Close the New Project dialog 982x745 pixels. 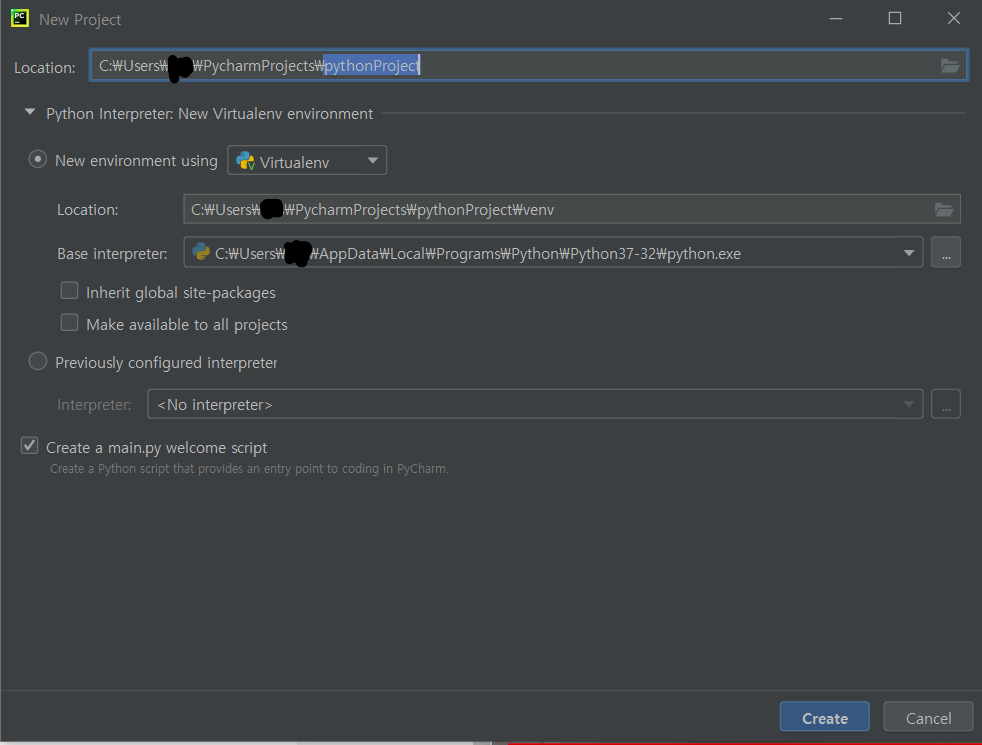tap(954, 19)
